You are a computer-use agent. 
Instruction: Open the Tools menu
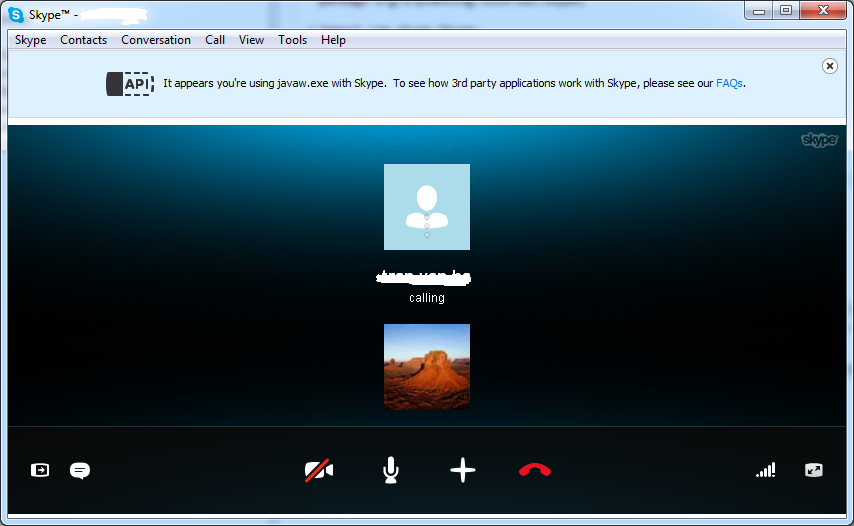tap(292, 40)
